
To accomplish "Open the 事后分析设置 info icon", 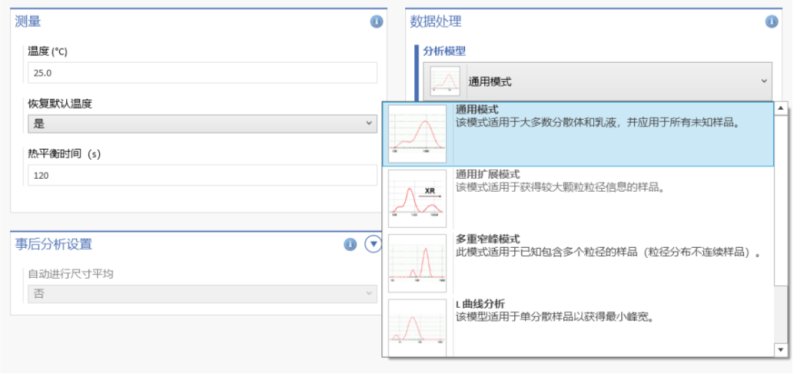I will click(350, 244).
